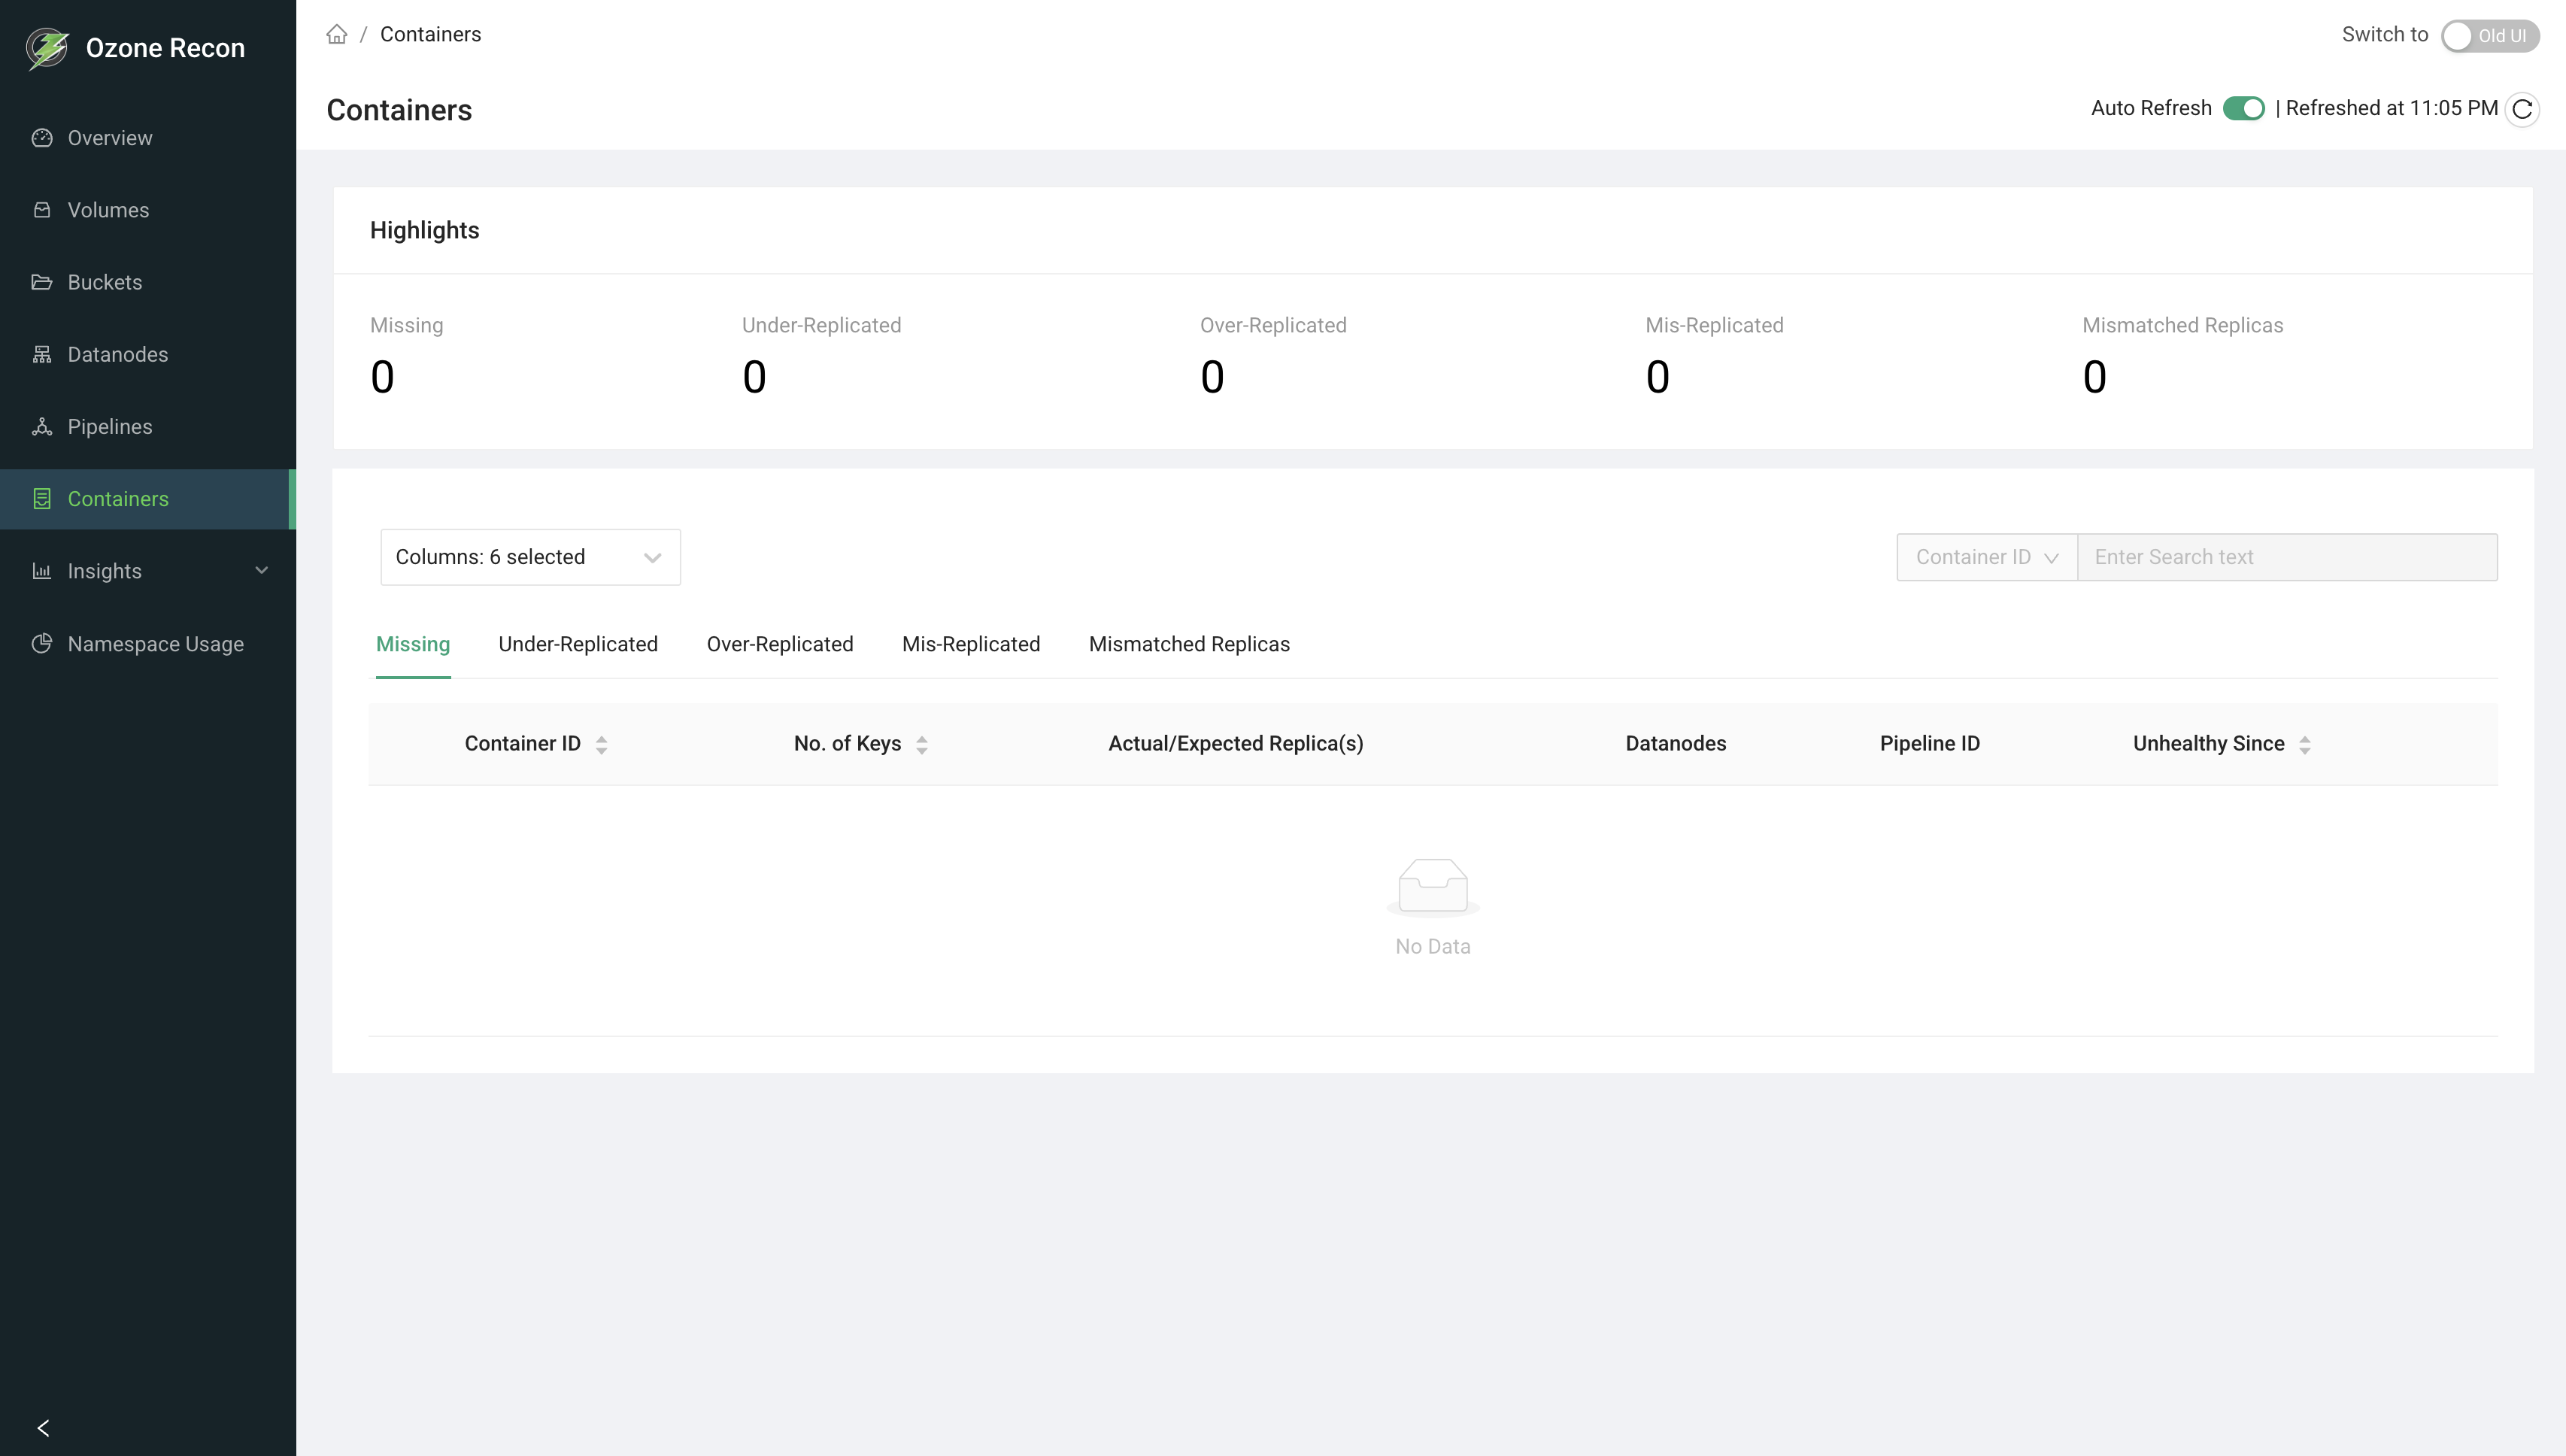The image size is (2566, 1456).
Task: Click the home breadcrumb icon
Action: click(337, 34)
